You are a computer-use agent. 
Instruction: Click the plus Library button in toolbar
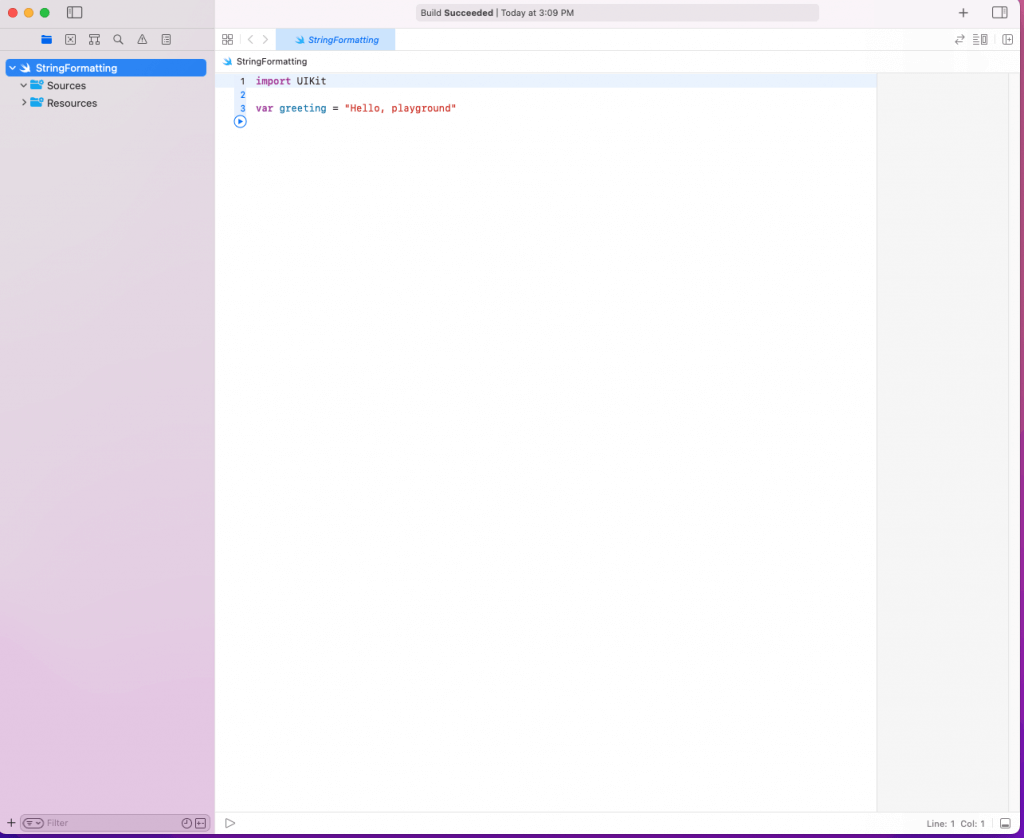(x=963, y=13)
